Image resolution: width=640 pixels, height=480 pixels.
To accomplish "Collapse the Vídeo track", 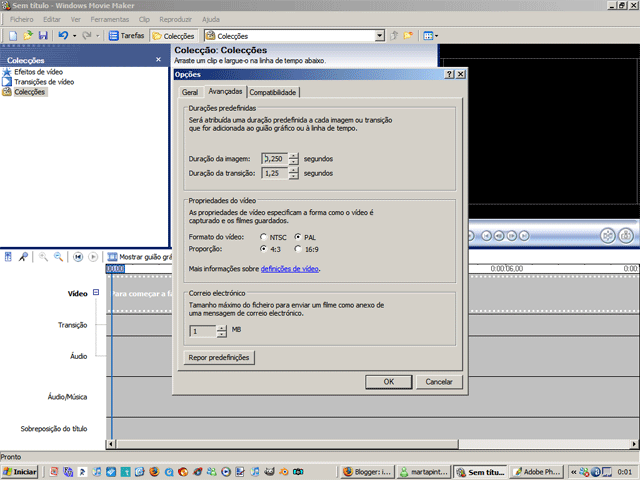I will click(96, 292).
